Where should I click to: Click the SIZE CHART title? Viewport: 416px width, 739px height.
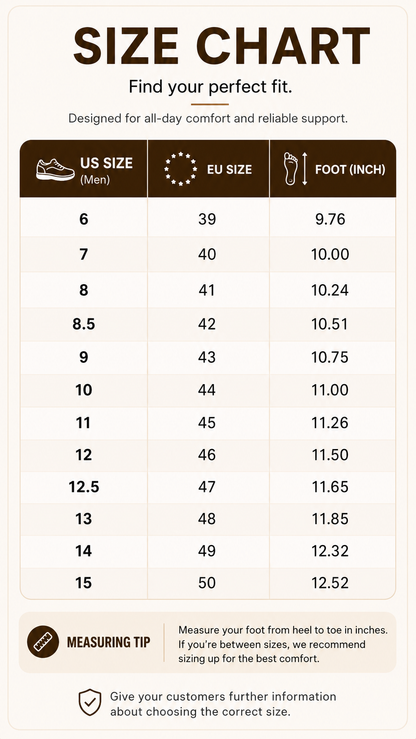coord(221,46)
